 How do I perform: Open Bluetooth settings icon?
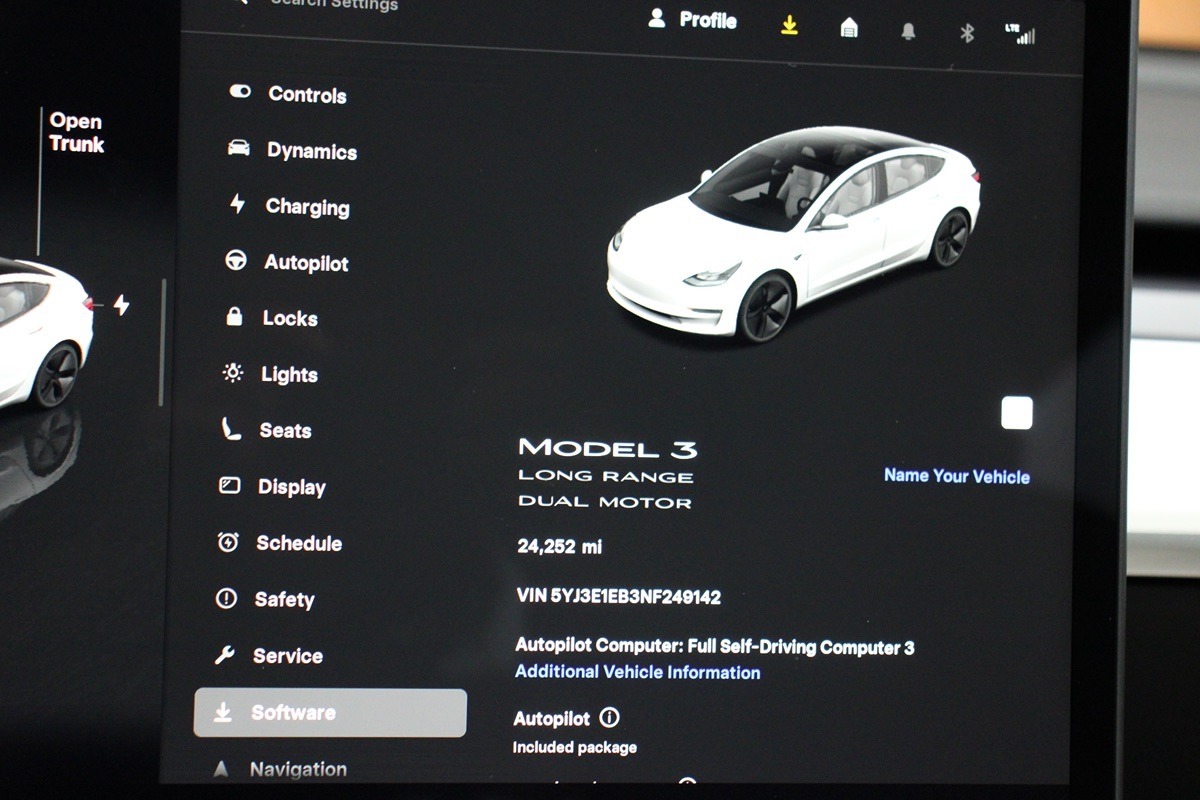tap(967, 33)
